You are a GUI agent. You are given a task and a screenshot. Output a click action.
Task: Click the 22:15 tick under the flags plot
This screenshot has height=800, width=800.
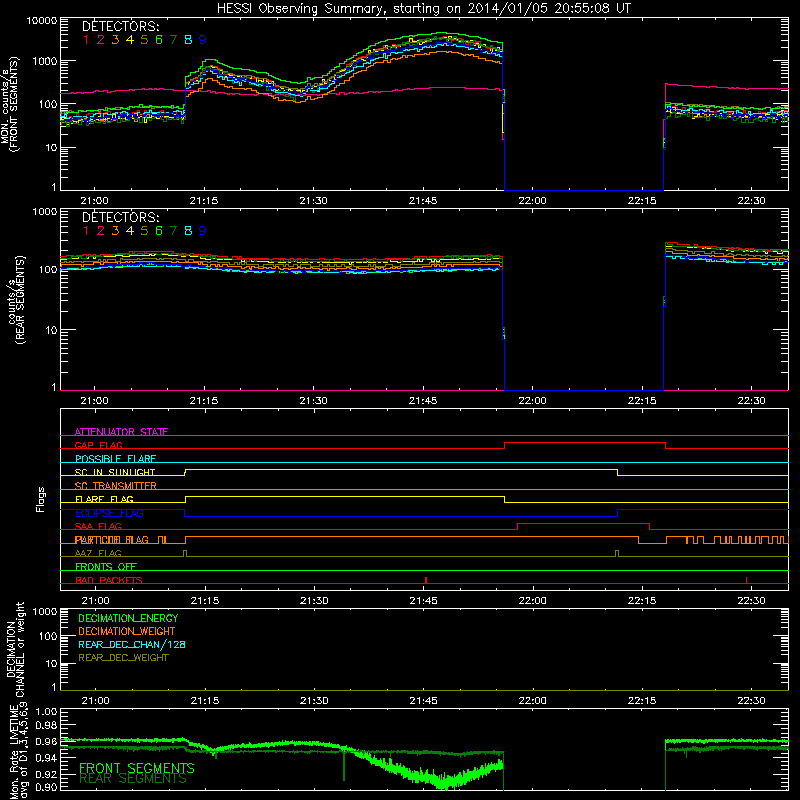point(642,601)
